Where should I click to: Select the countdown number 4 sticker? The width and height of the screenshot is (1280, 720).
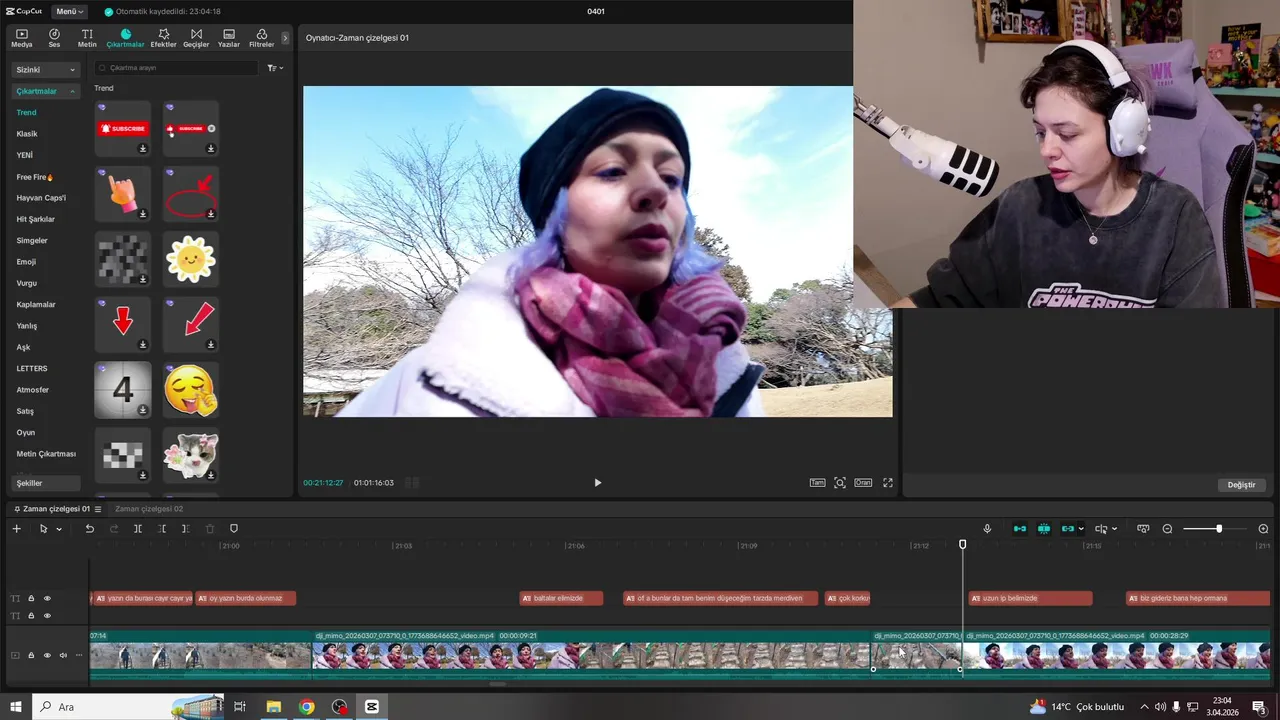tap(123, 390)
